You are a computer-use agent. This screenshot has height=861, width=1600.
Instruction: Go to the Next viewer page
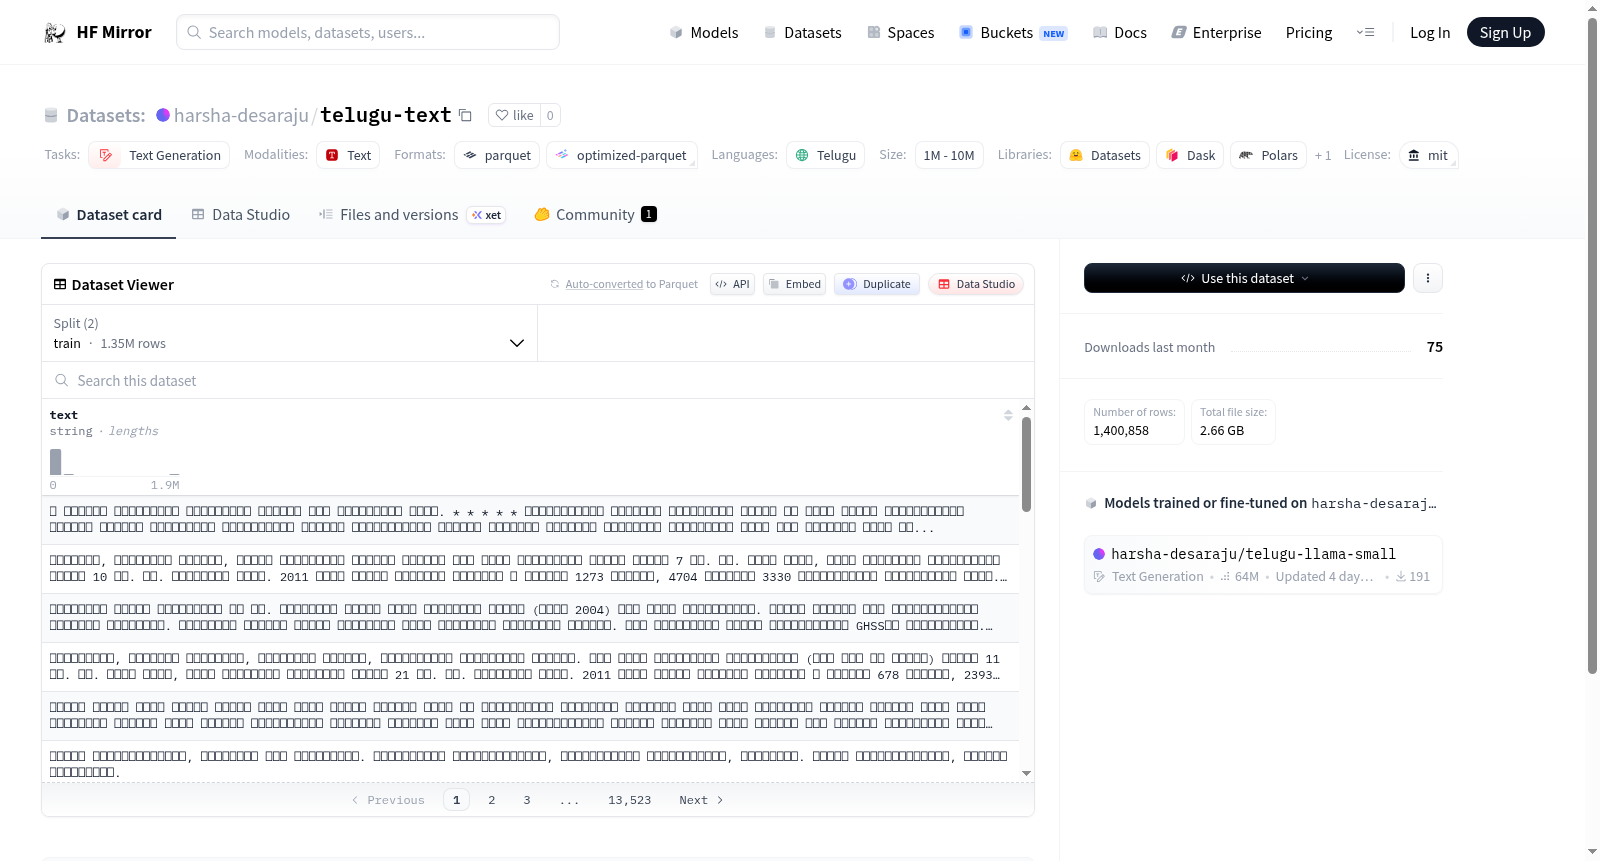coord(701,800)
